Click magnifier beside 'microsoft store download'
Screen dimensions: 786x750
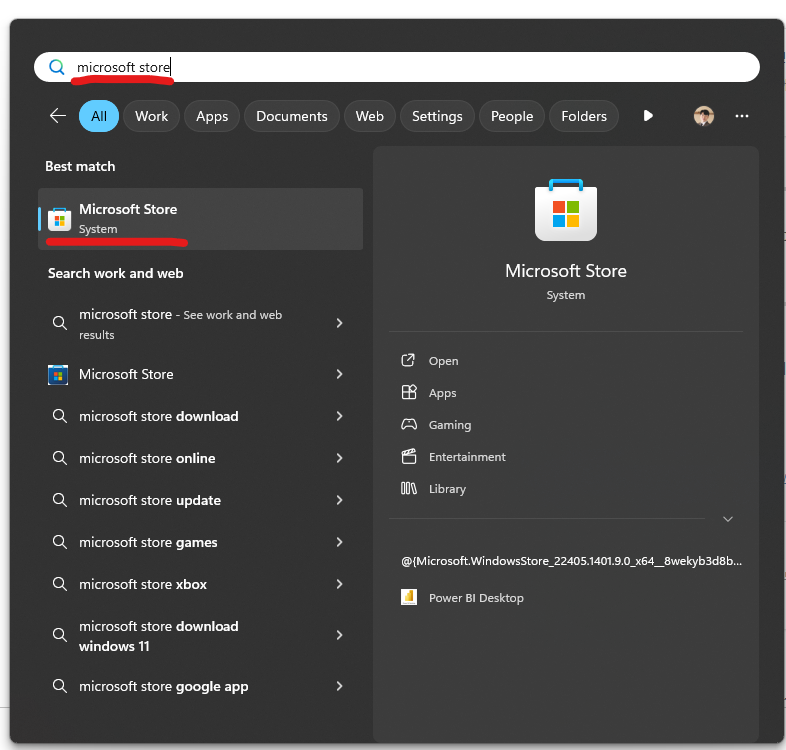pyautogui.click(x=60, y=416)
